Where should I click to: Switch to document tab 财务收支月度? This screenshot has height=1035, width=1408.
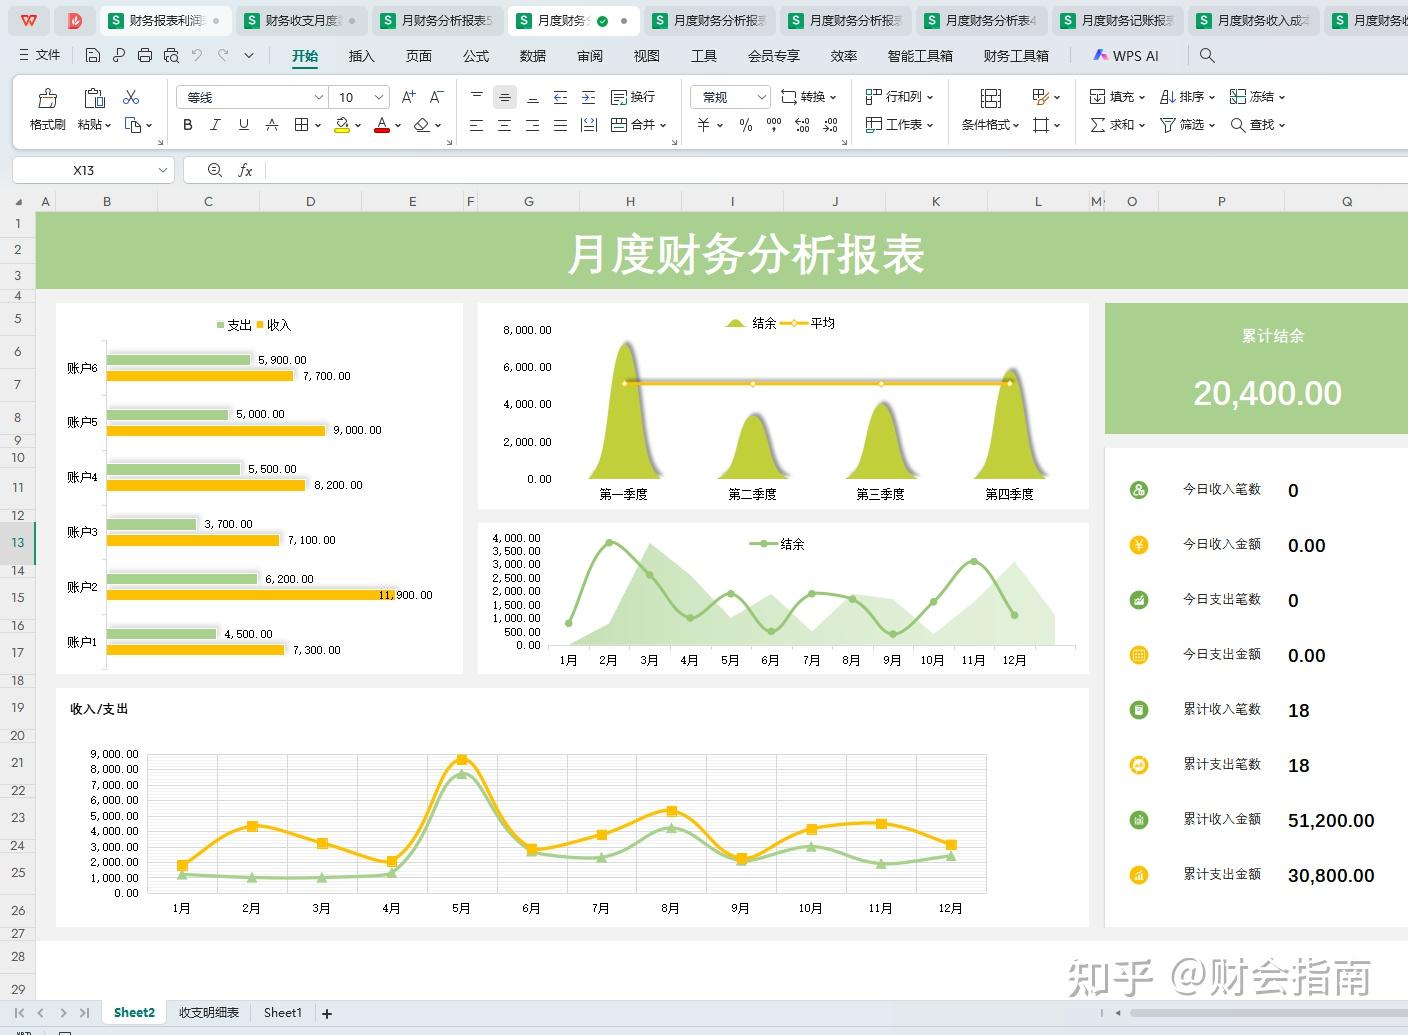pyautogui.click(x=302, y=20)
